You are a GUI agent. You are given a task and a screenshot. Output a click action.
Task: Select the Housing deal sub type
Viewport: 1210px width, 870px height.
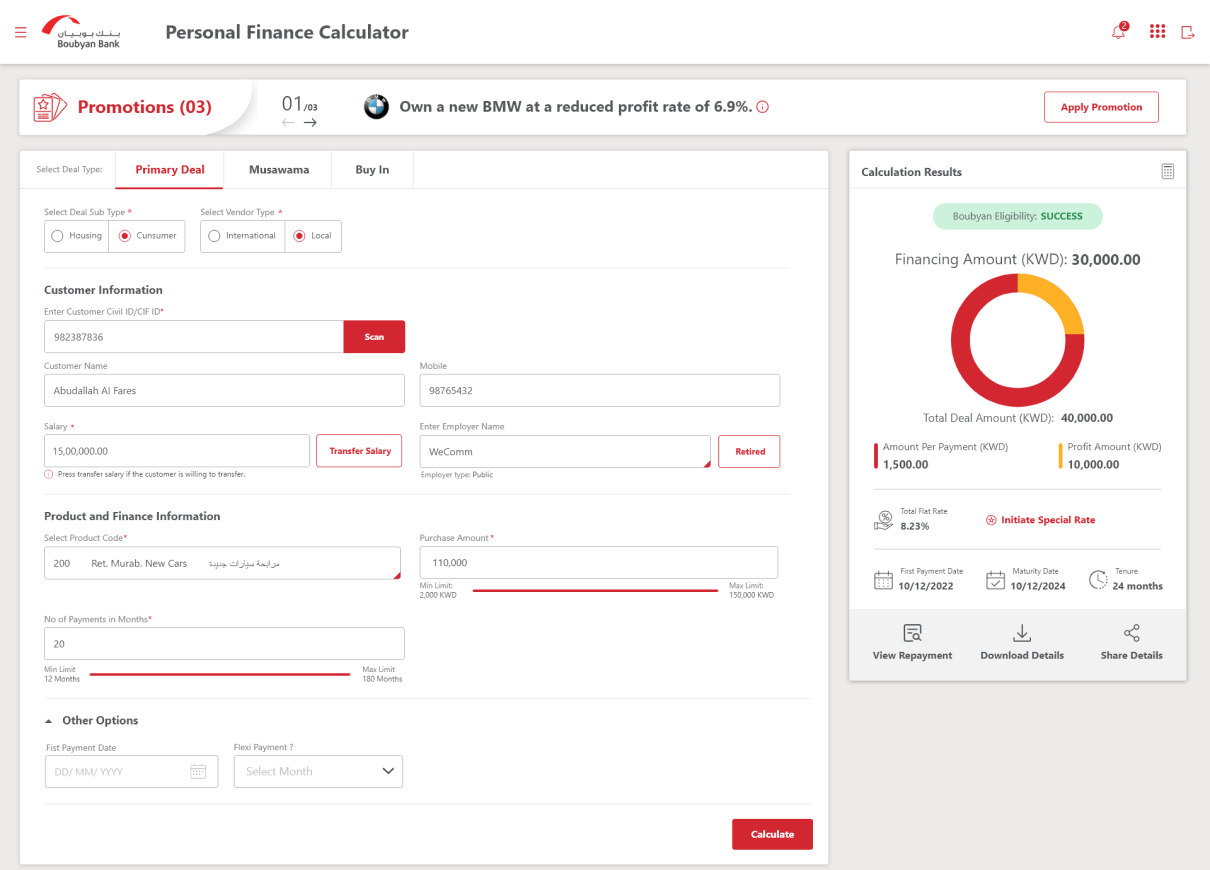click(77, 236)
